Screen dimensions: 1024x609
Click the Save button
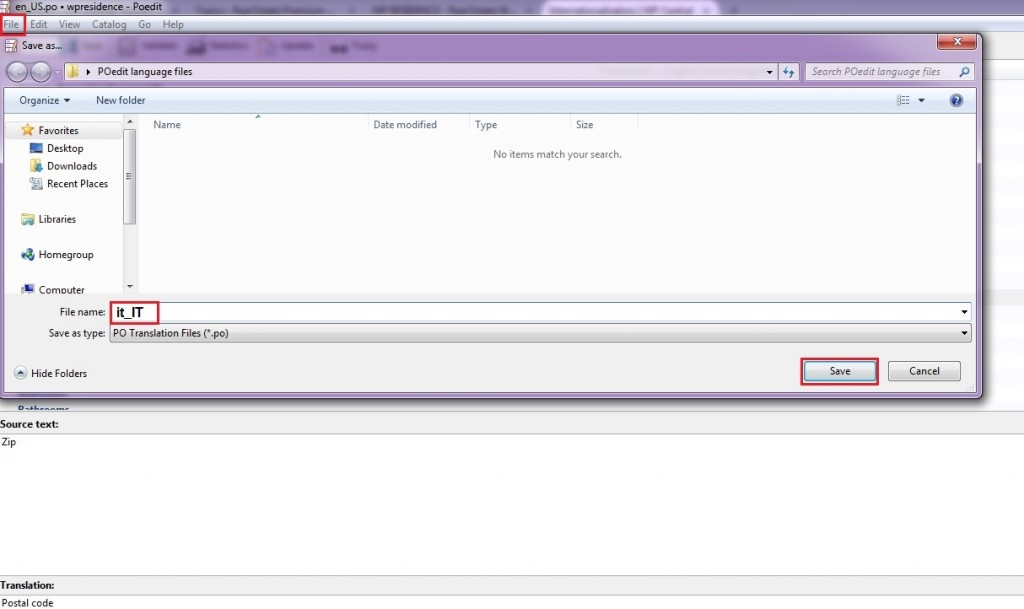point(839,371)
